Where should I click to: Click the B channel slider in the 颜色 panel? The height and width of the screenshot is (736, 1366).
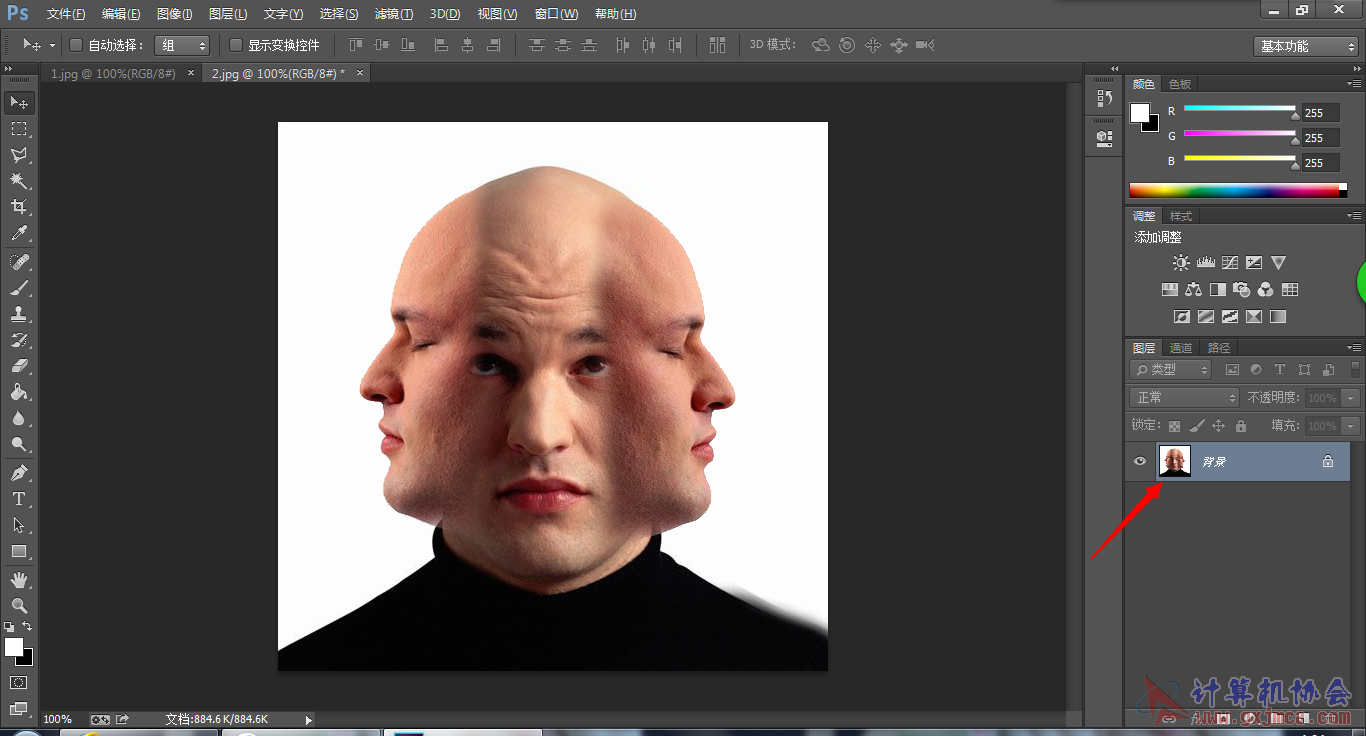point(1240,160)
